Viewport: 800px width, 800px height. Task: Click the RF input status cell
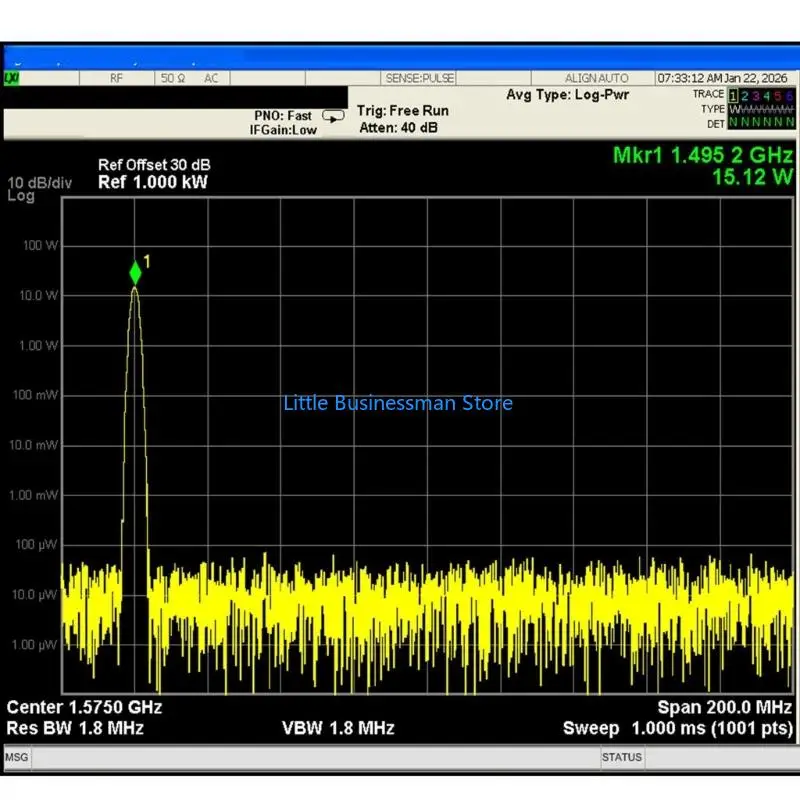[117, 78]
